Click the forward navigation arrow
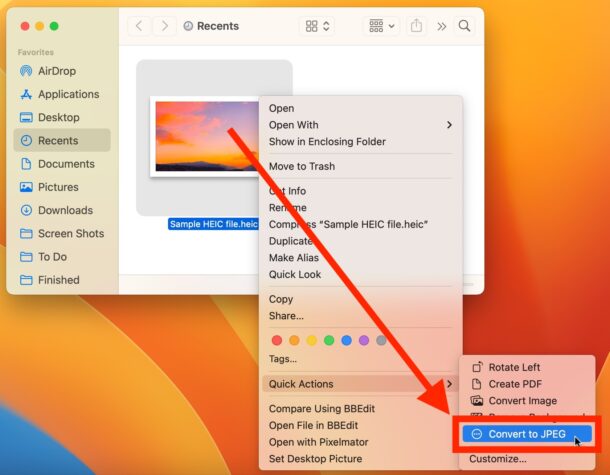Viewport: 610px width, 475px height. 162,26
